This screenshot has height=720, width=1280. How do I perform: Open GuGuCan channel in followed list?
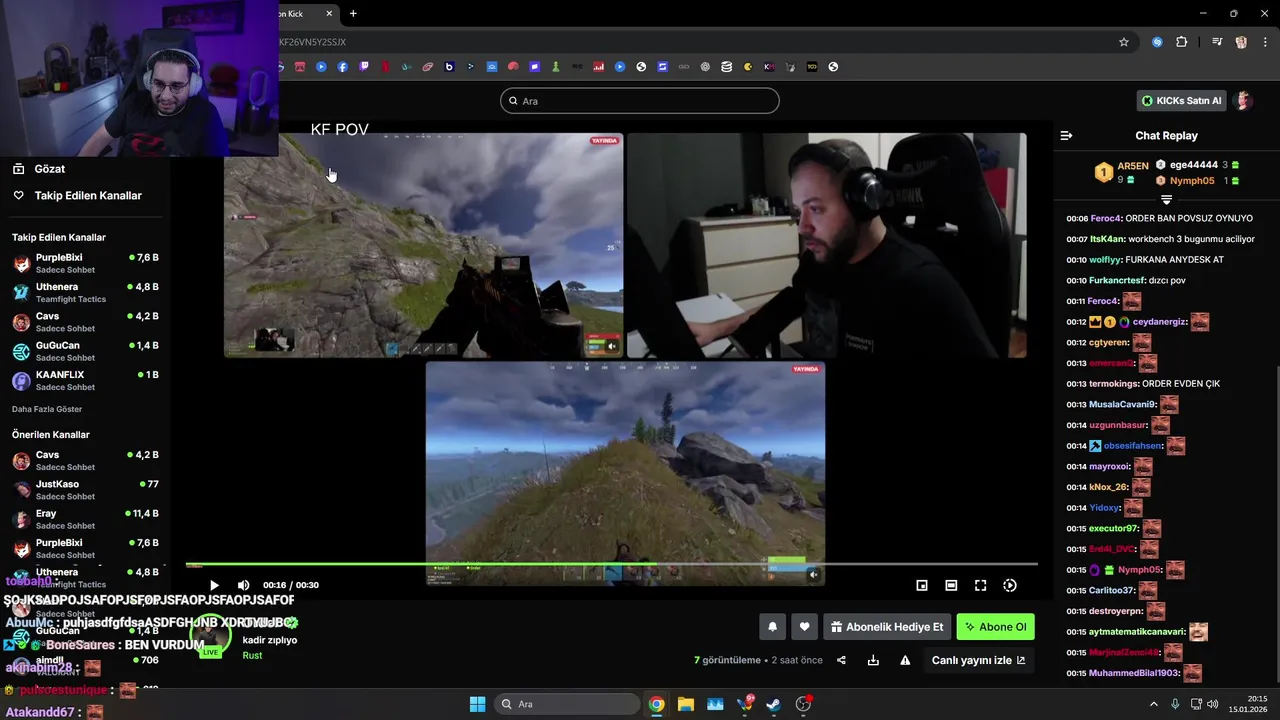pos(85,351)
